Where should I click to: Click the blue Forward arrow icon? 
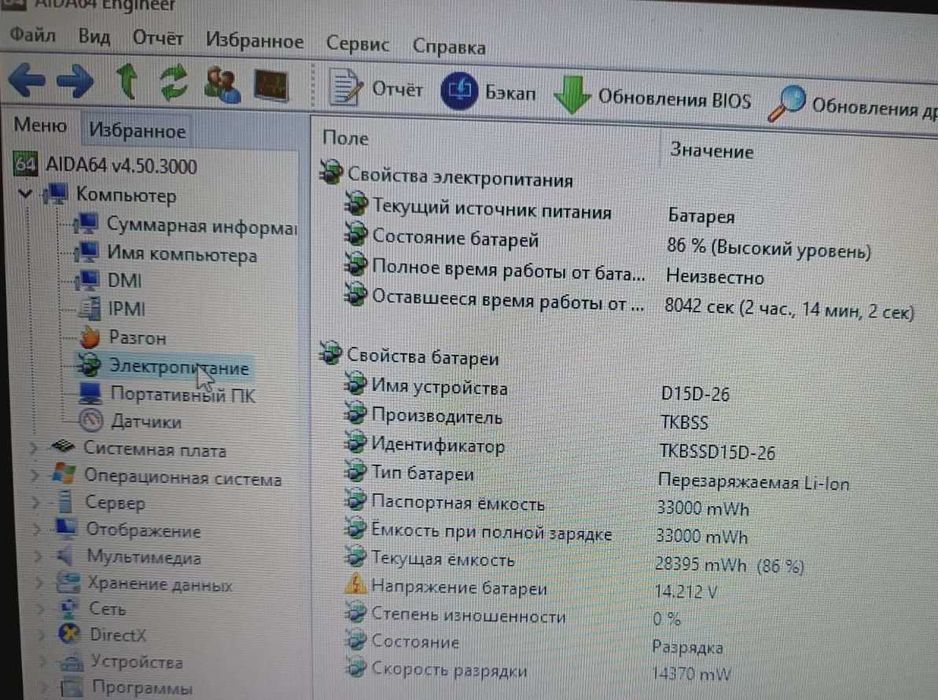(75, 80)
